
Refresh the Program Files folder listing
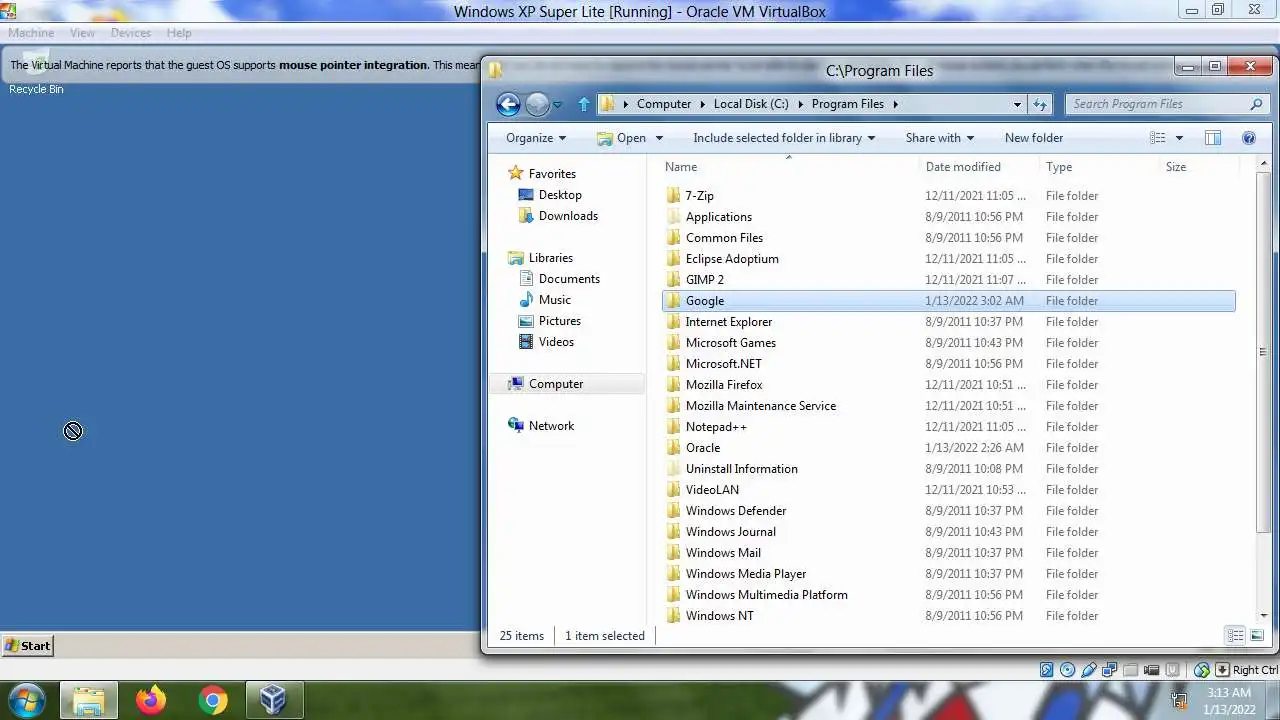(x=1040, y=104)
